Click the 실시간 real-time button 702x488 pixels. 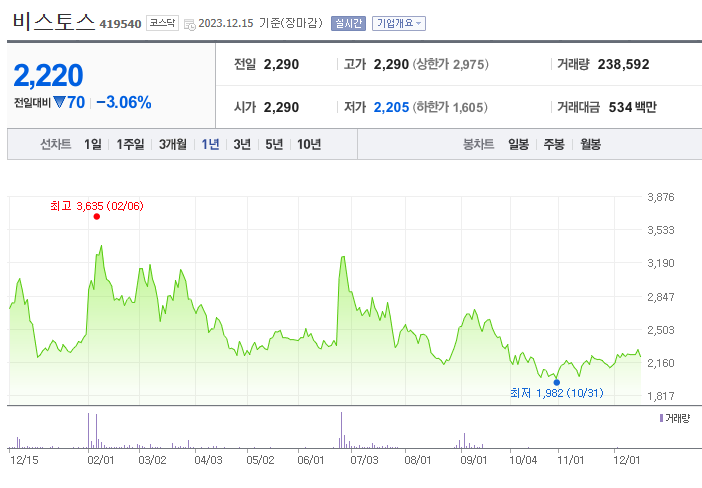[x=348, y=23]
